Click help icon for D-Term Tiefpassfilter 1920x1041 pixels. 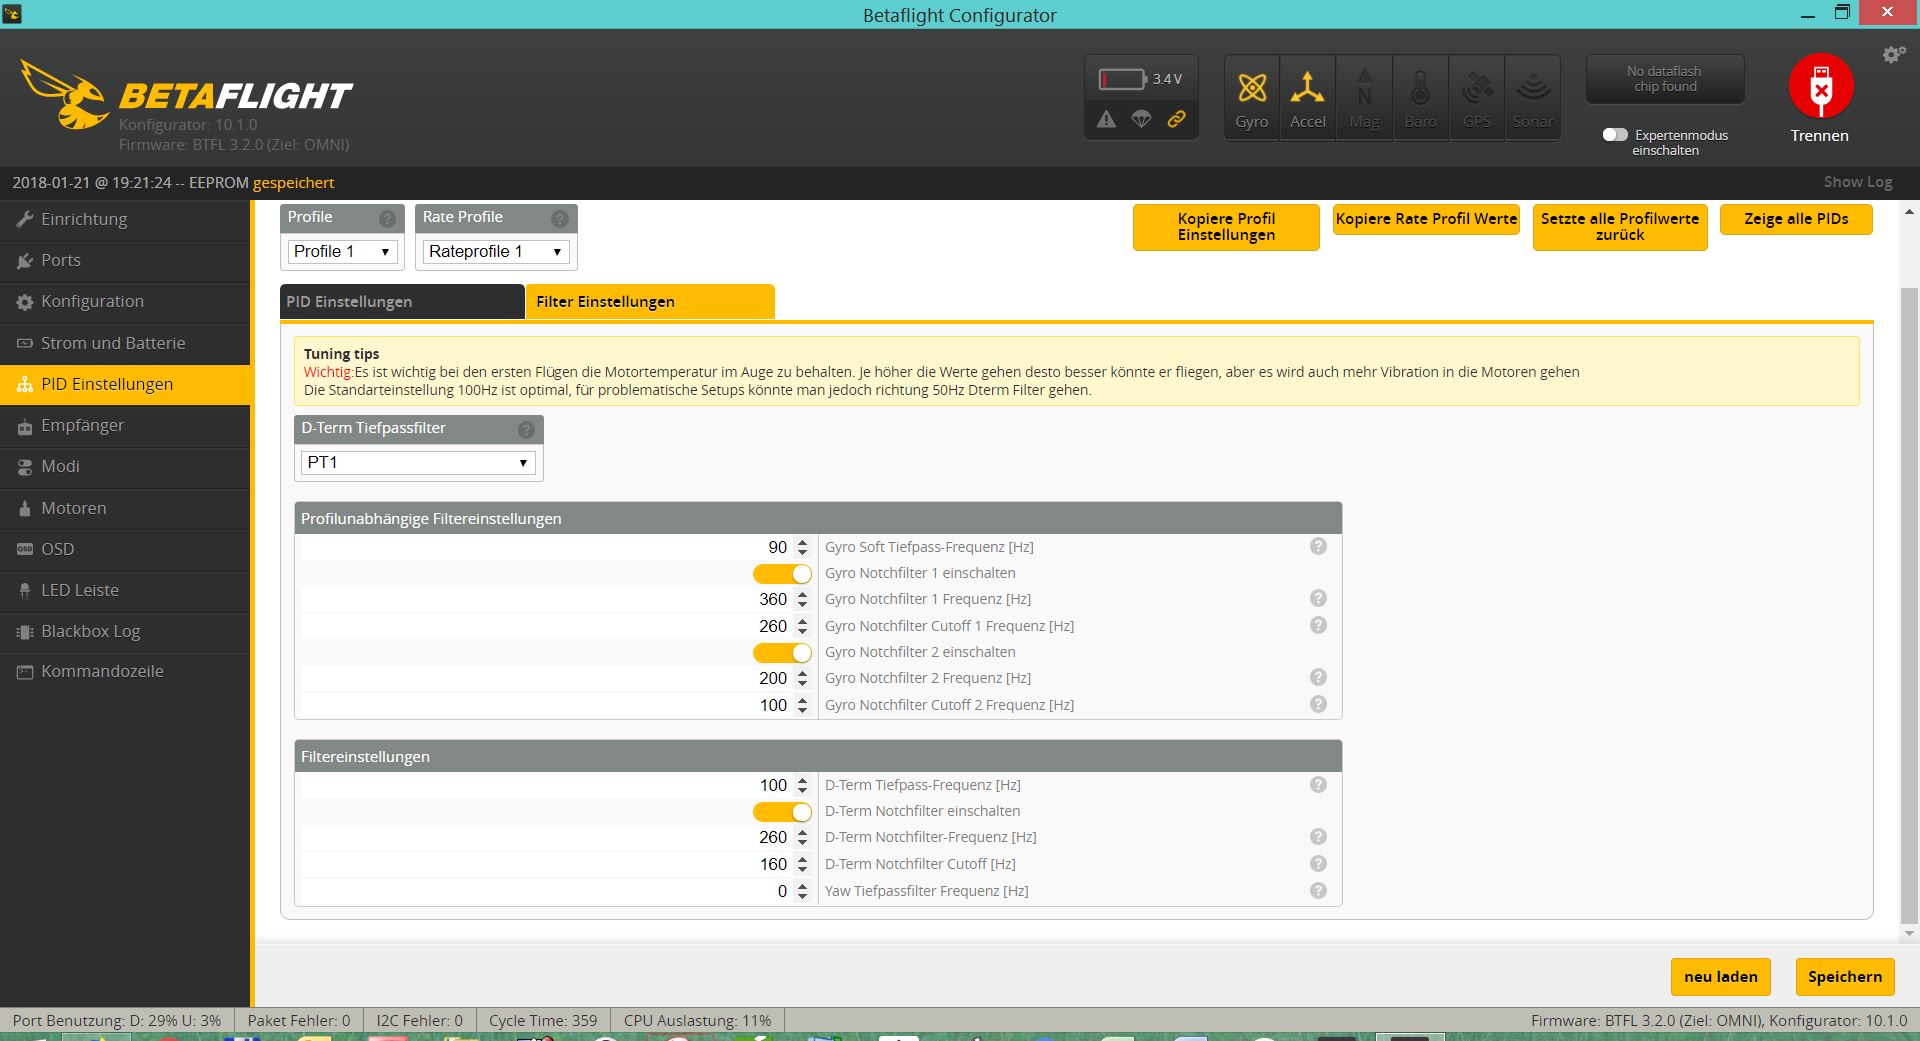[x=526, y=429]
